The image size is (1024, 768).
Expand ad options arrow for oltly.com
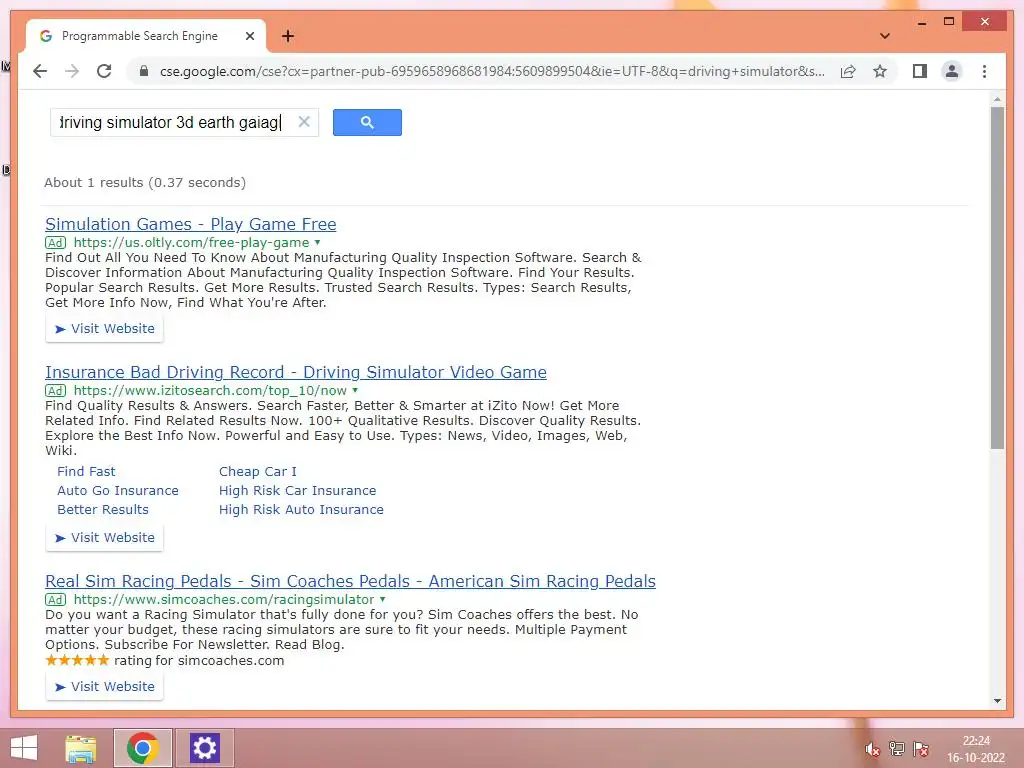[x=317, y=242]
